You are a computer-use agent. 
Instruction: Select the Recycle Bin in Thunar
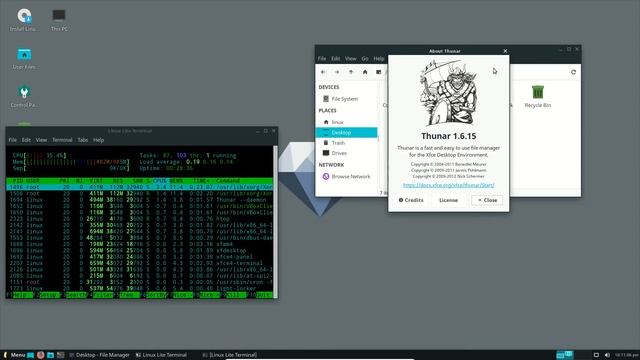(x=538, y=96)
